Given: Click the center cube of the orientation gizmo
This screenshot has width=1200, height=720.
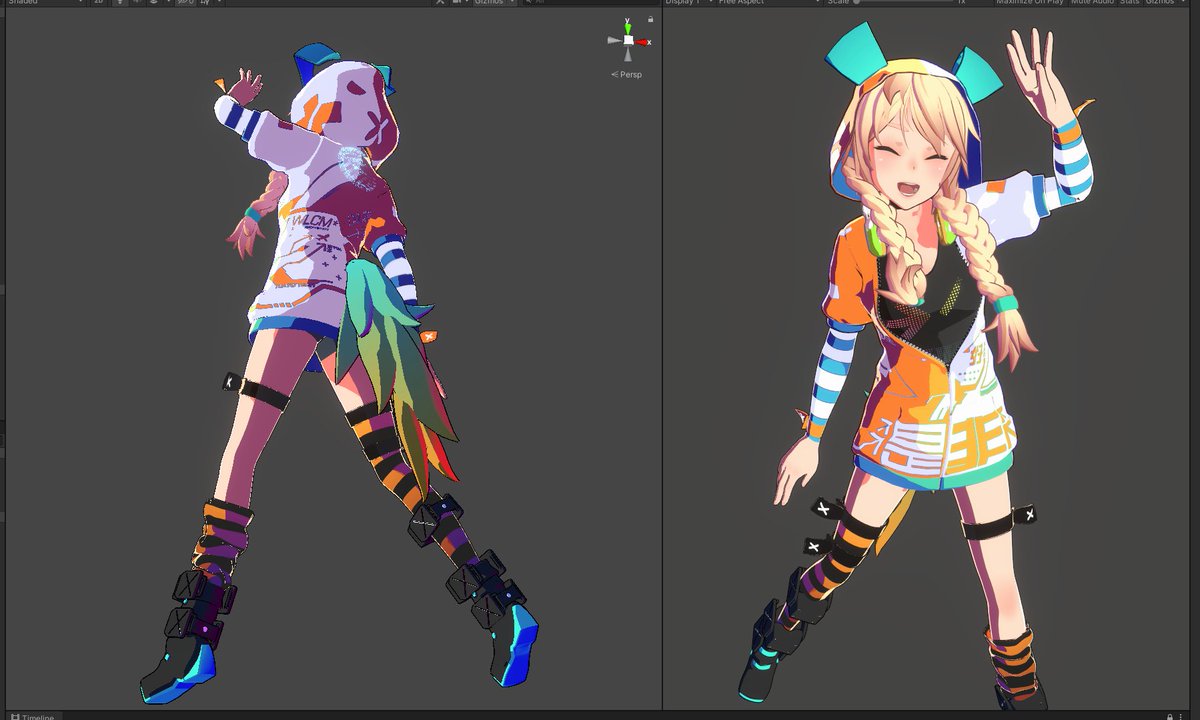Looking at the screenshot, I should pos(628,41).
